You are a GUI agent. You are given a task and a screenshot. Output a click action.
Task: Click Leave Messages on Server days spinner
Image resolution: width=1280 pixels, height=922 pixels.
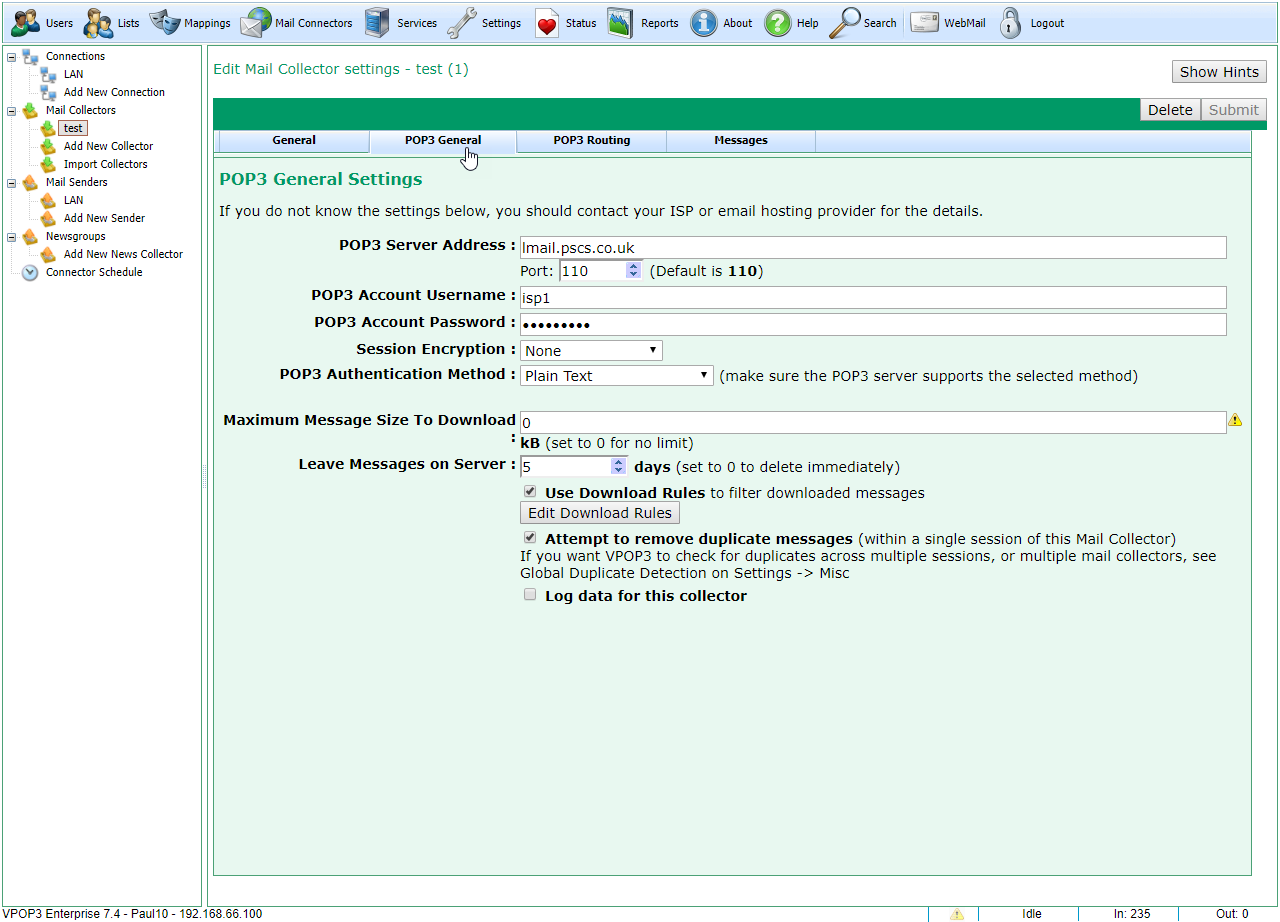point(618,466)
